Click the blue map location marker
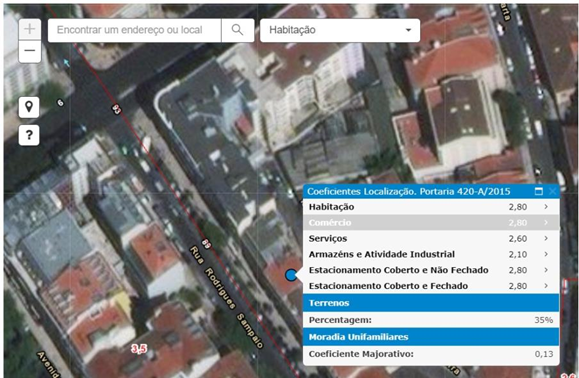This screenshot has width=579, height=378. point(291,275)
